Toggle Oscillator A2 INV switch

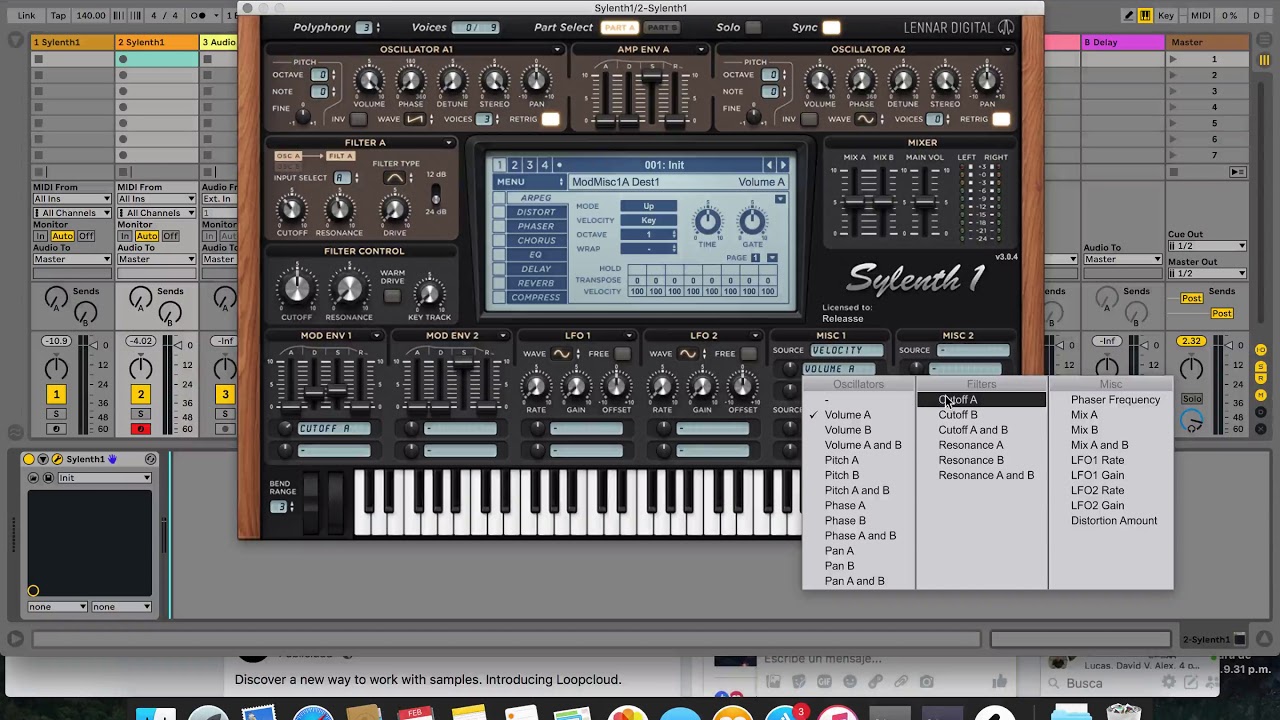809,119
